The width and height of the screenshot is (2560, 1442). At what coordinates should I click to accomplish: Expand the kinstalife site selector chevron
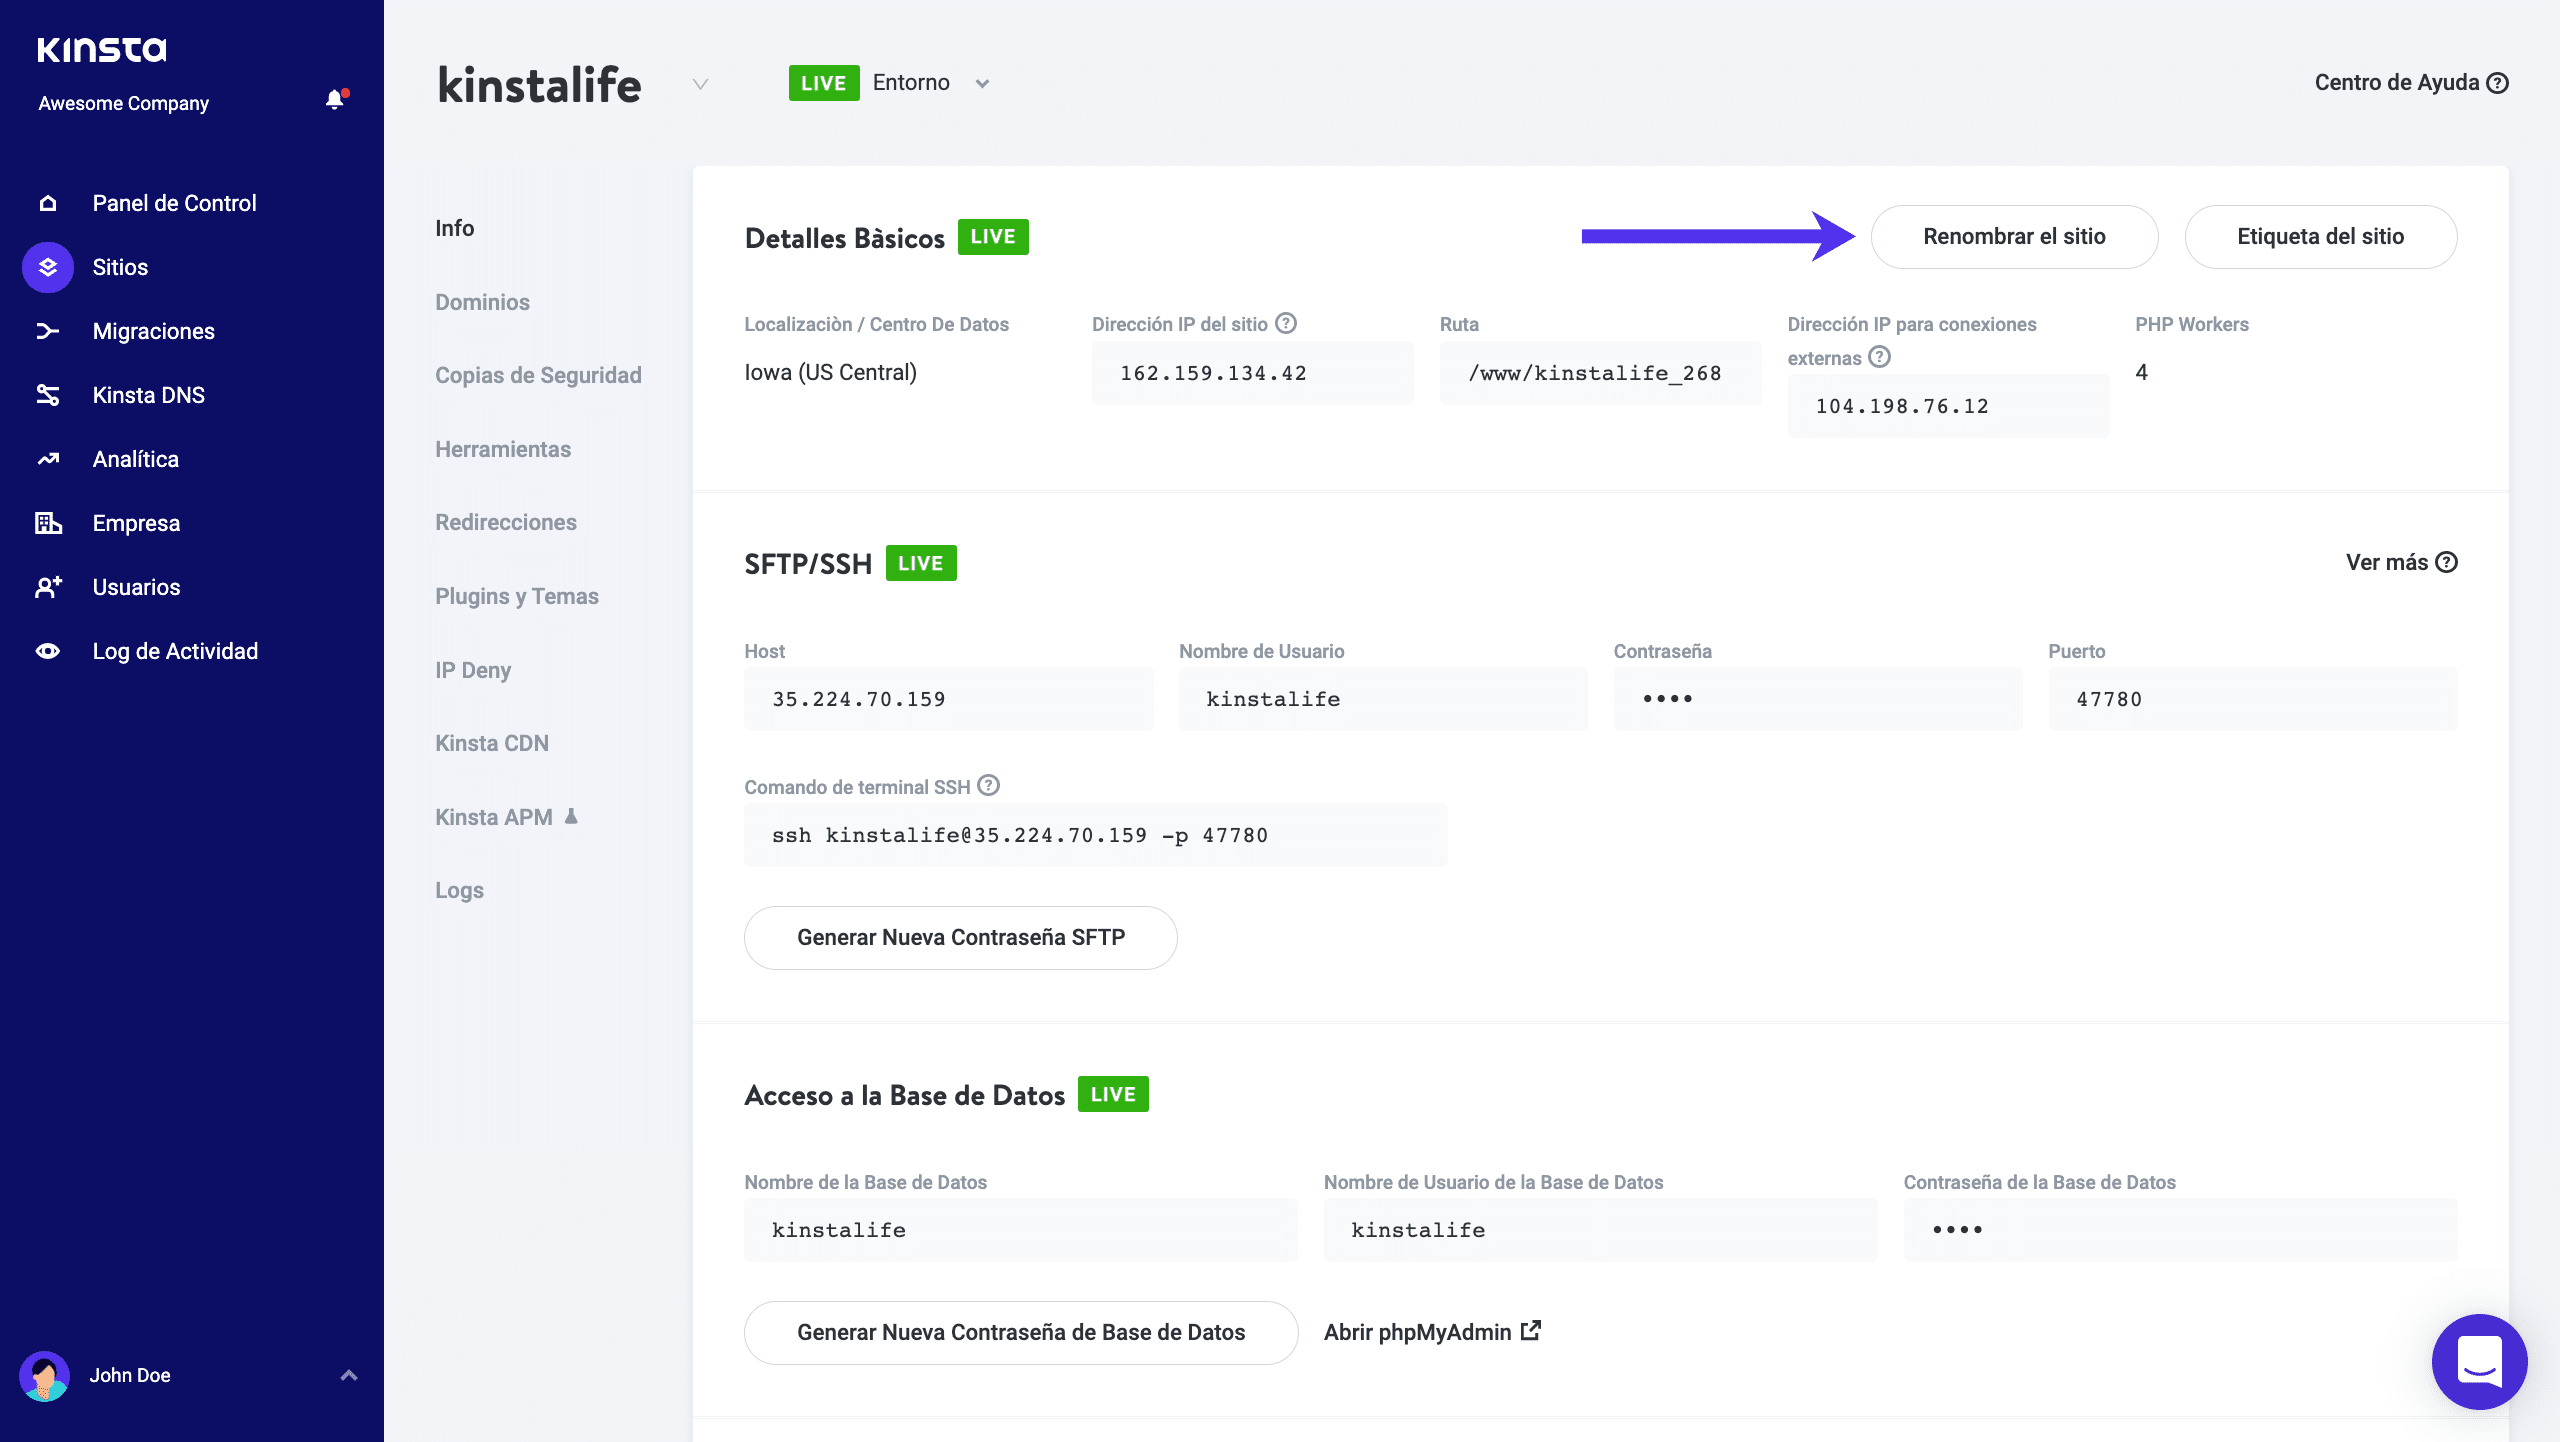pos(701,84)
